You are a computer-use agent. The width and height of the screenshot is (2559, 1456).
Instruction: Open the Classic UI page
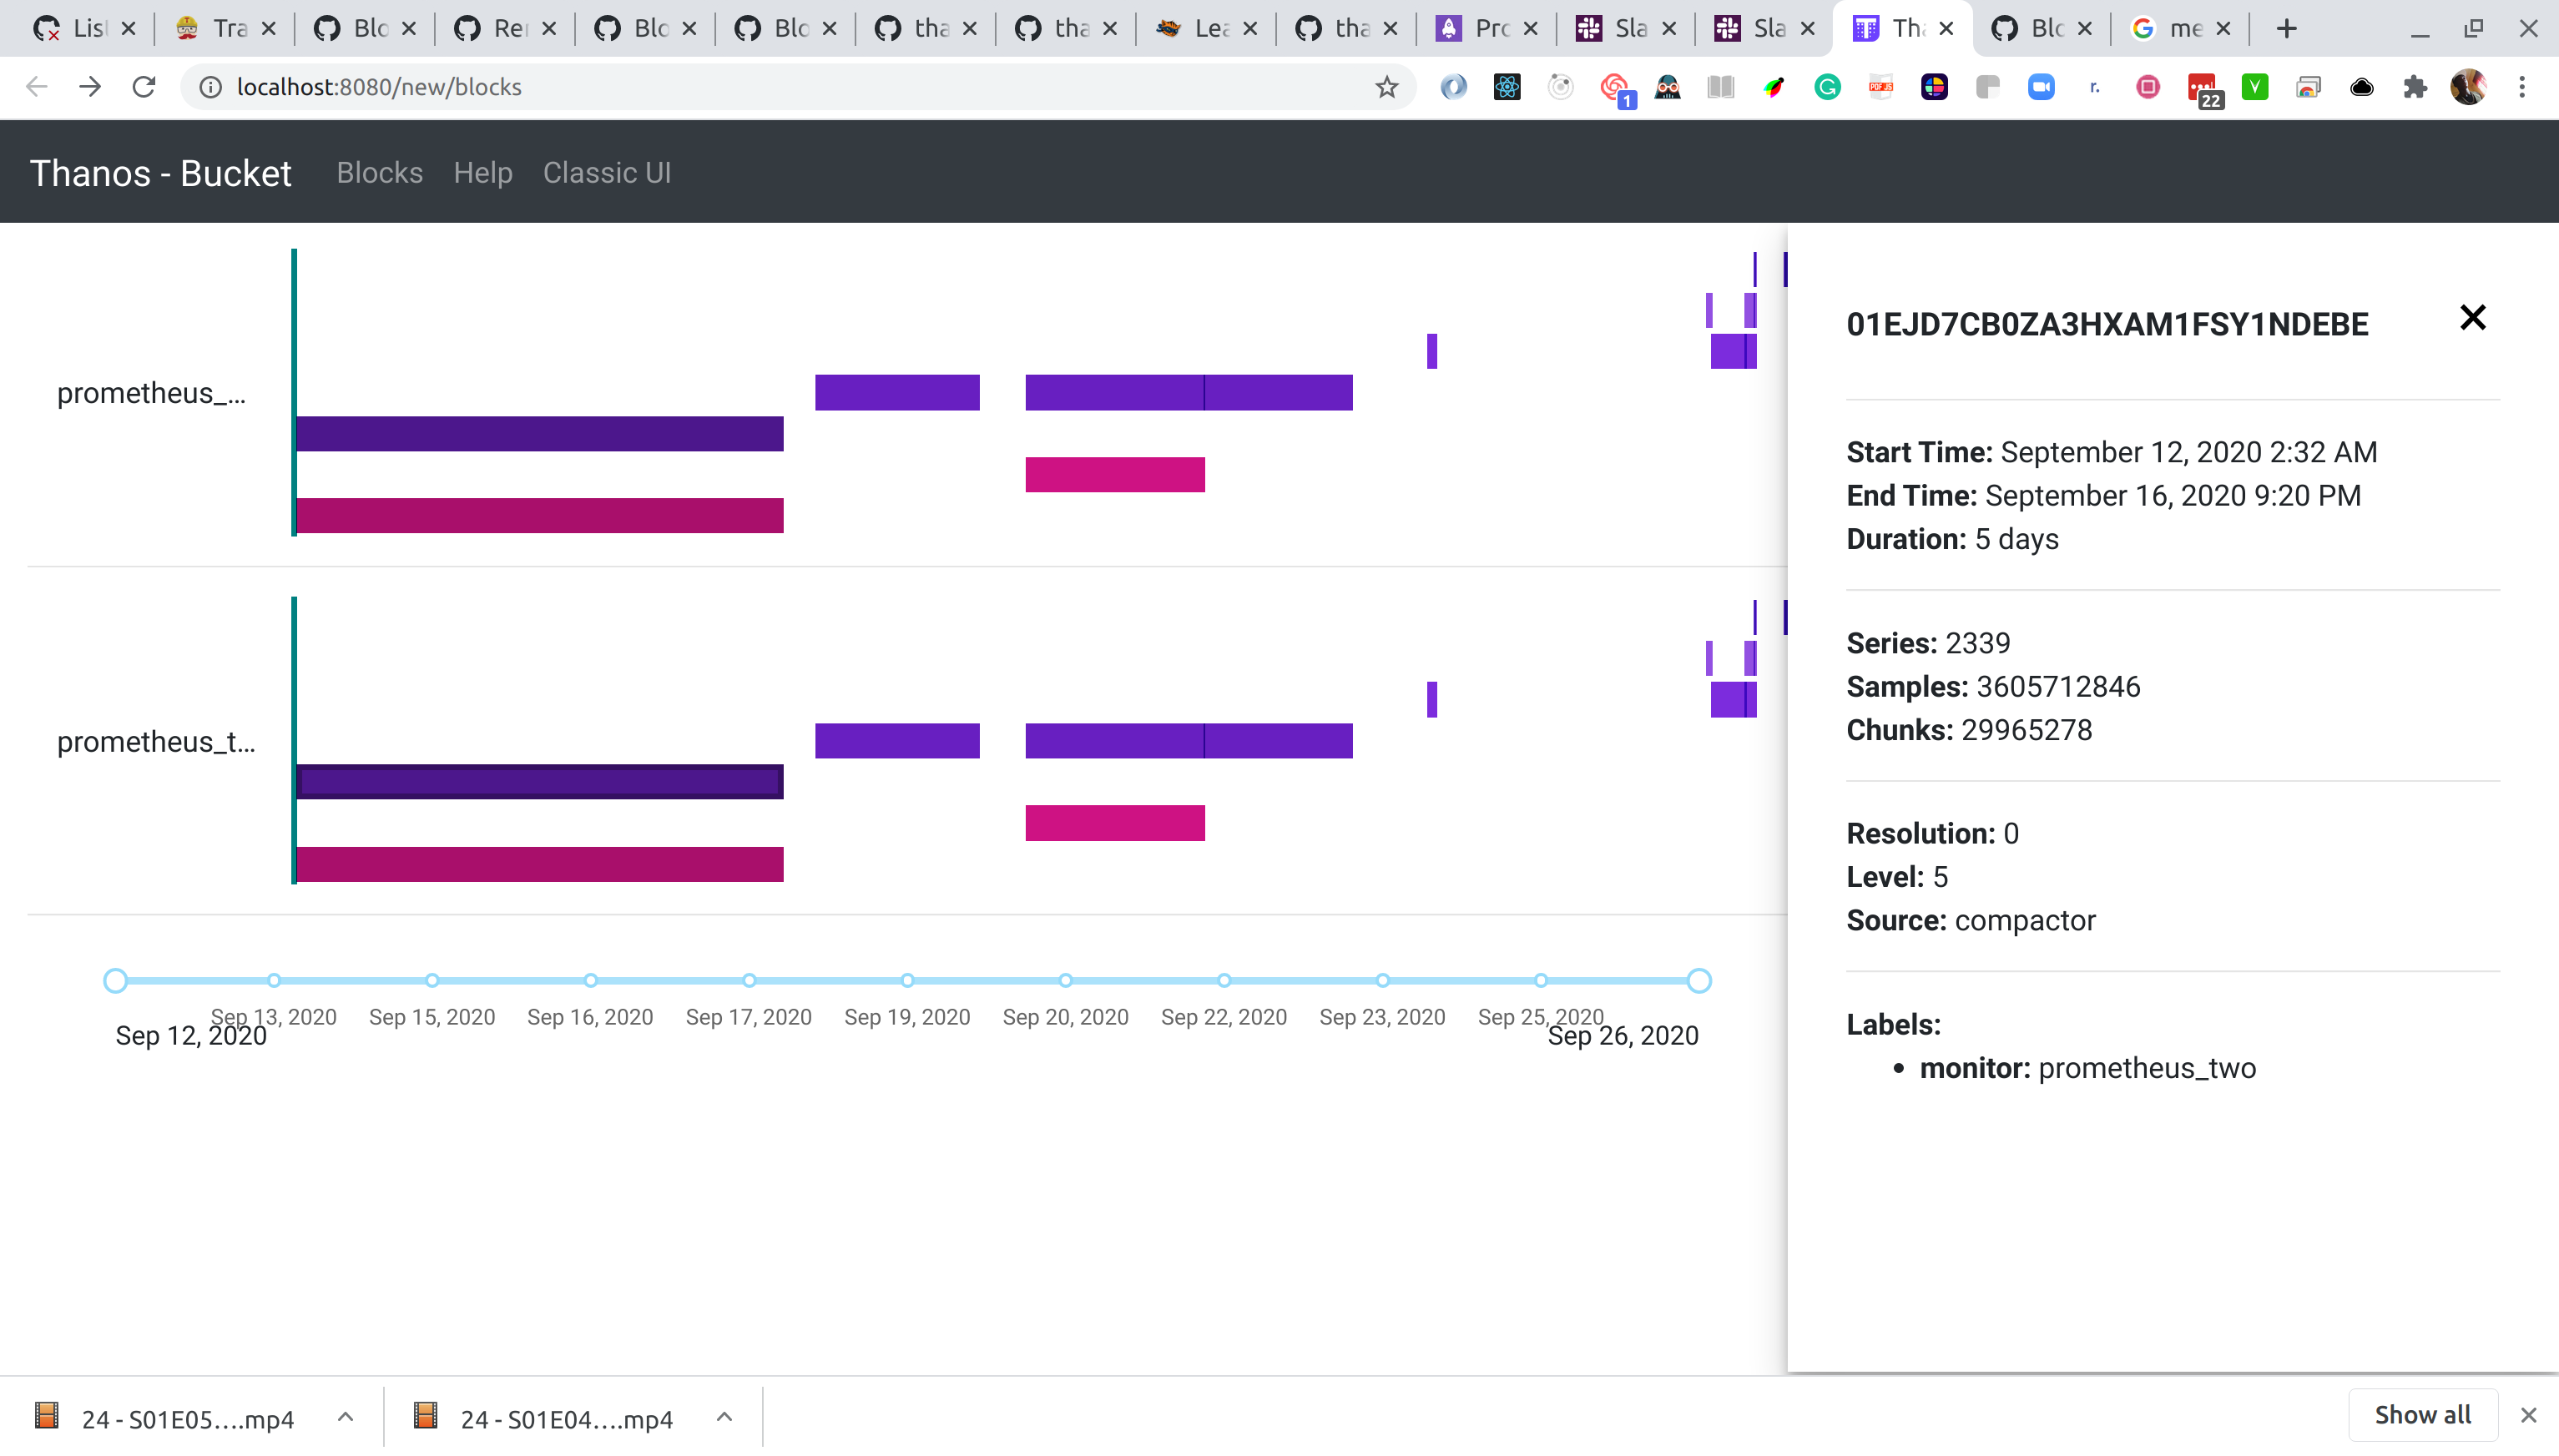[x=607, y=172]
